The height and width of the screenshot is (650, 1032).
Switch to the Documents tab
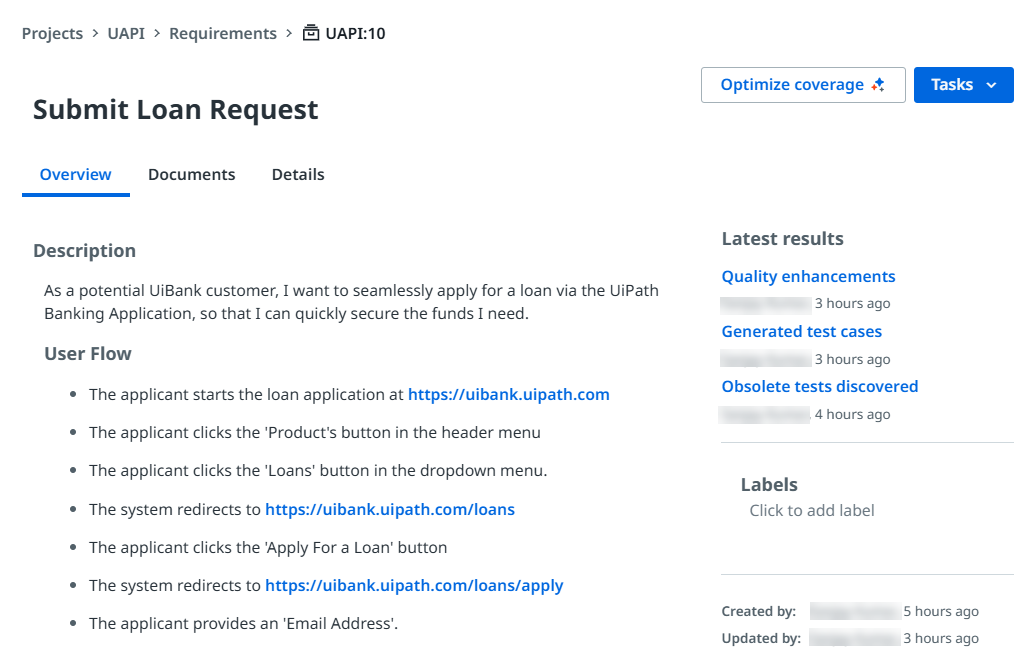pos(191,174)
